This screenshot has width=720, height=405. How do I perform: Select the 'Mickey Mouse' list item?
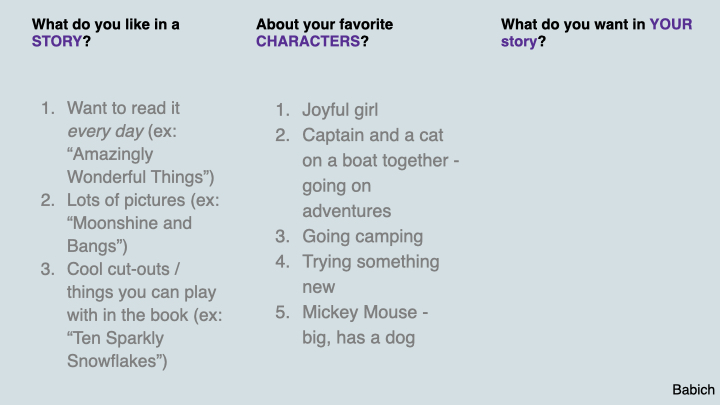coord(352,325)
